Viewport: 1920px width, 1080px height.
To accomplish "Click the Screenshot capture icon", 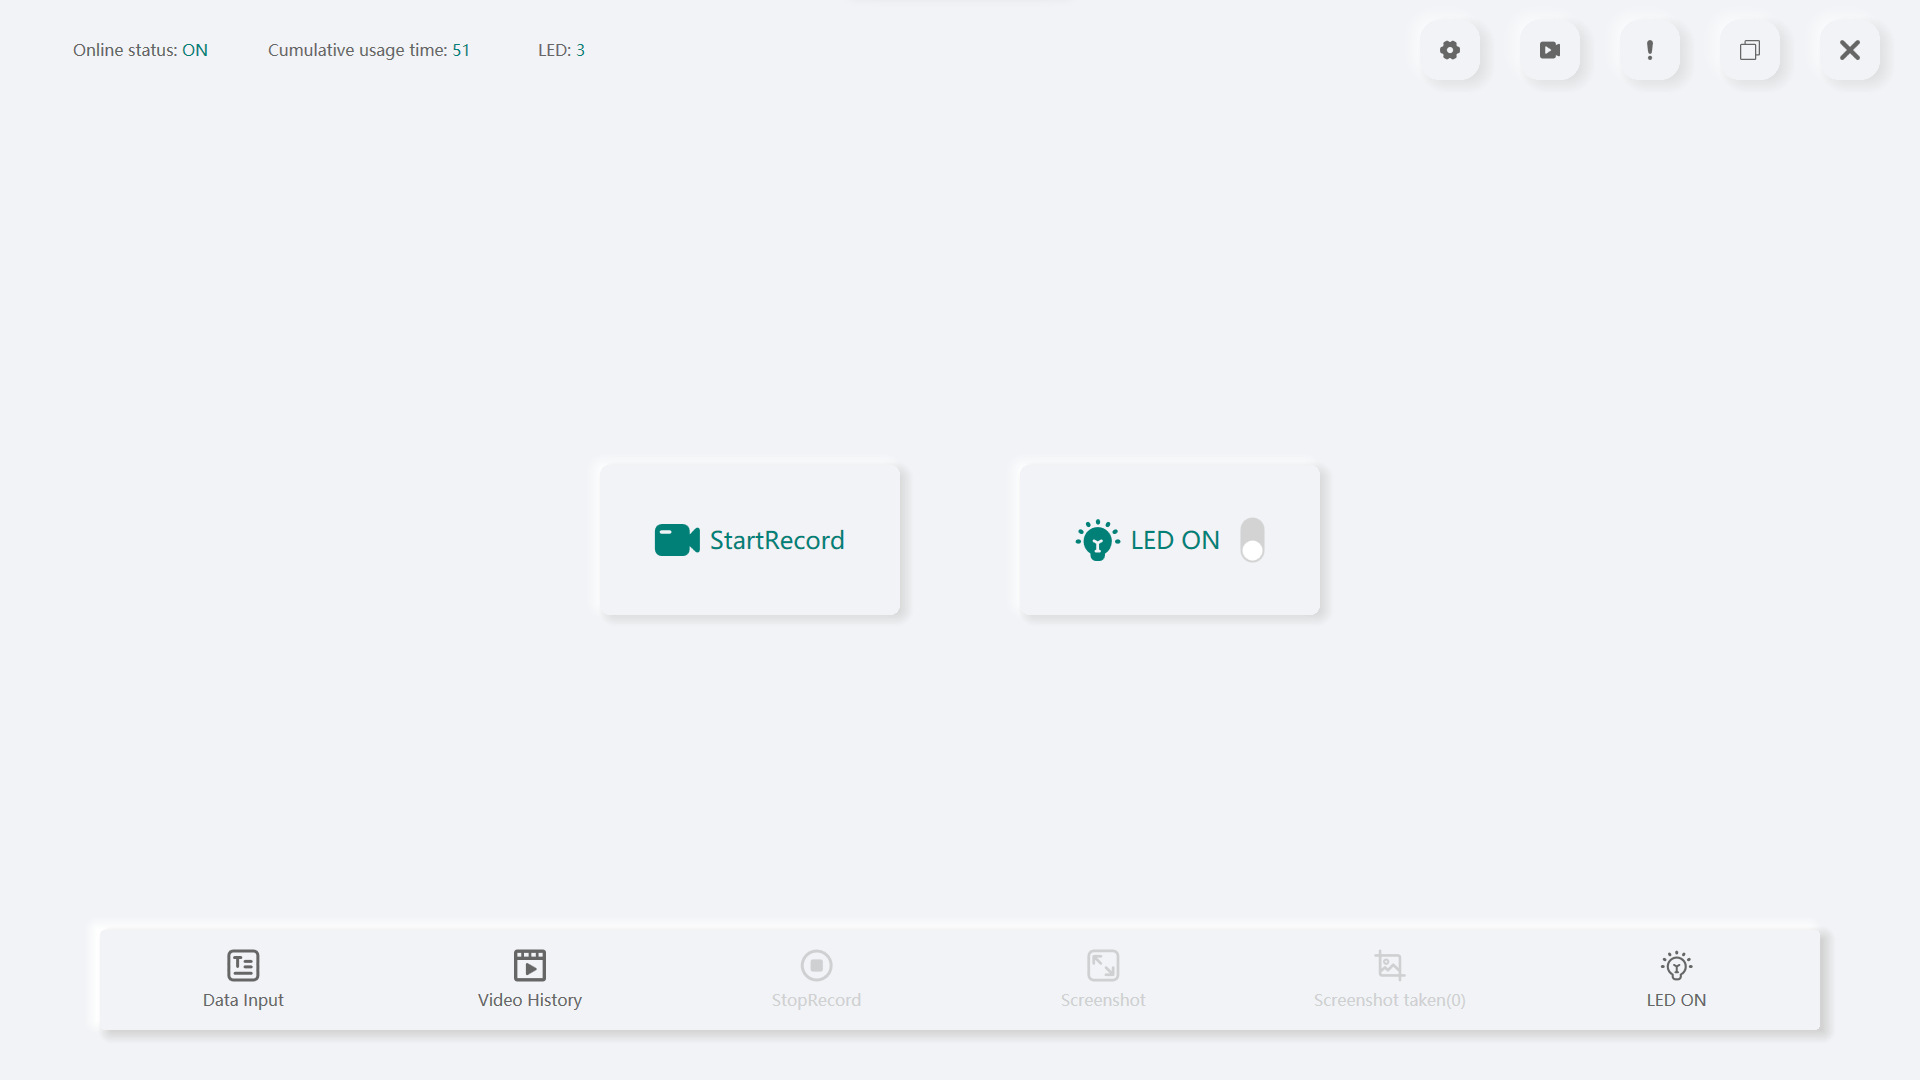I will pyautogui.click(x=1103, y=965).
